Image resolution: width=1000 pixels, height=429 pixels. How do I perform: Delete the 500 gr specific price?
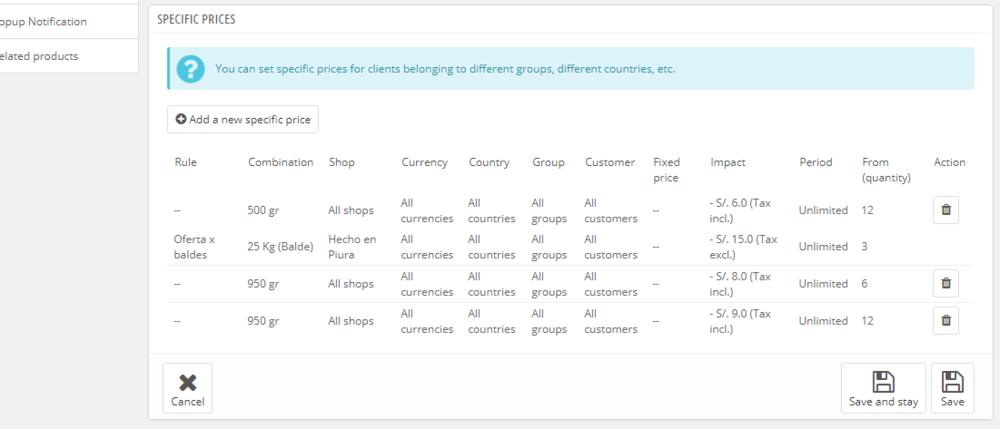point(946,210)
